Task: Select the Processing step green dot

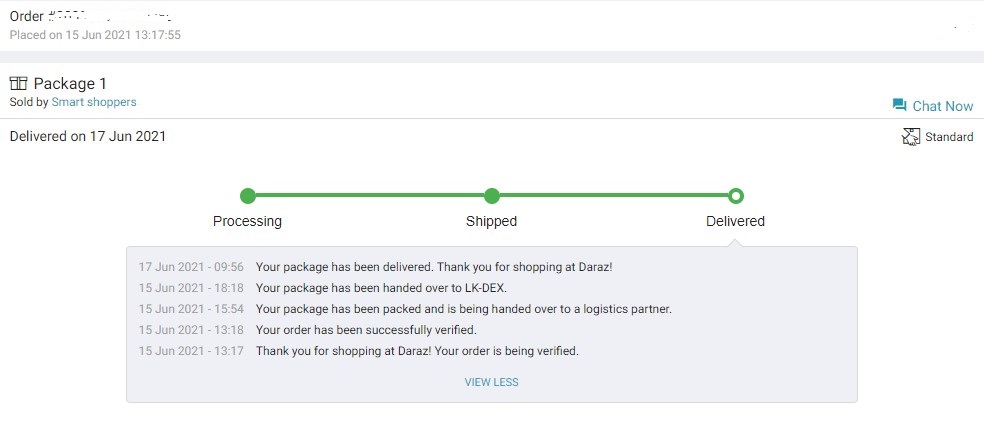Action: [248, 196]
